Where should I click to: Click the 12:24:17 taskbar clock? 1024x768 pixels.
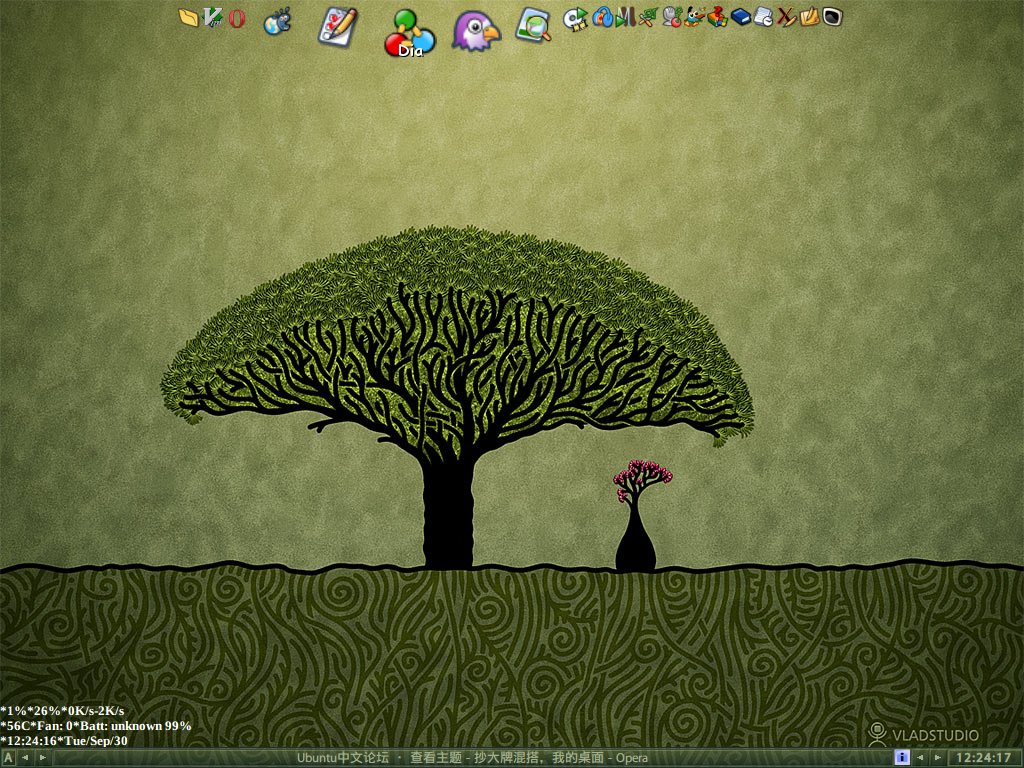click(984, 758)
